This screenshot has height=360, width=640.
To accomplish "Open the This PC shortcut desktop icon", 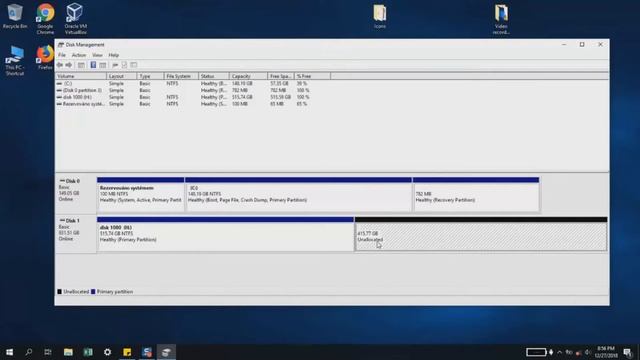I will pyautogui.click(x=15, y=60).
